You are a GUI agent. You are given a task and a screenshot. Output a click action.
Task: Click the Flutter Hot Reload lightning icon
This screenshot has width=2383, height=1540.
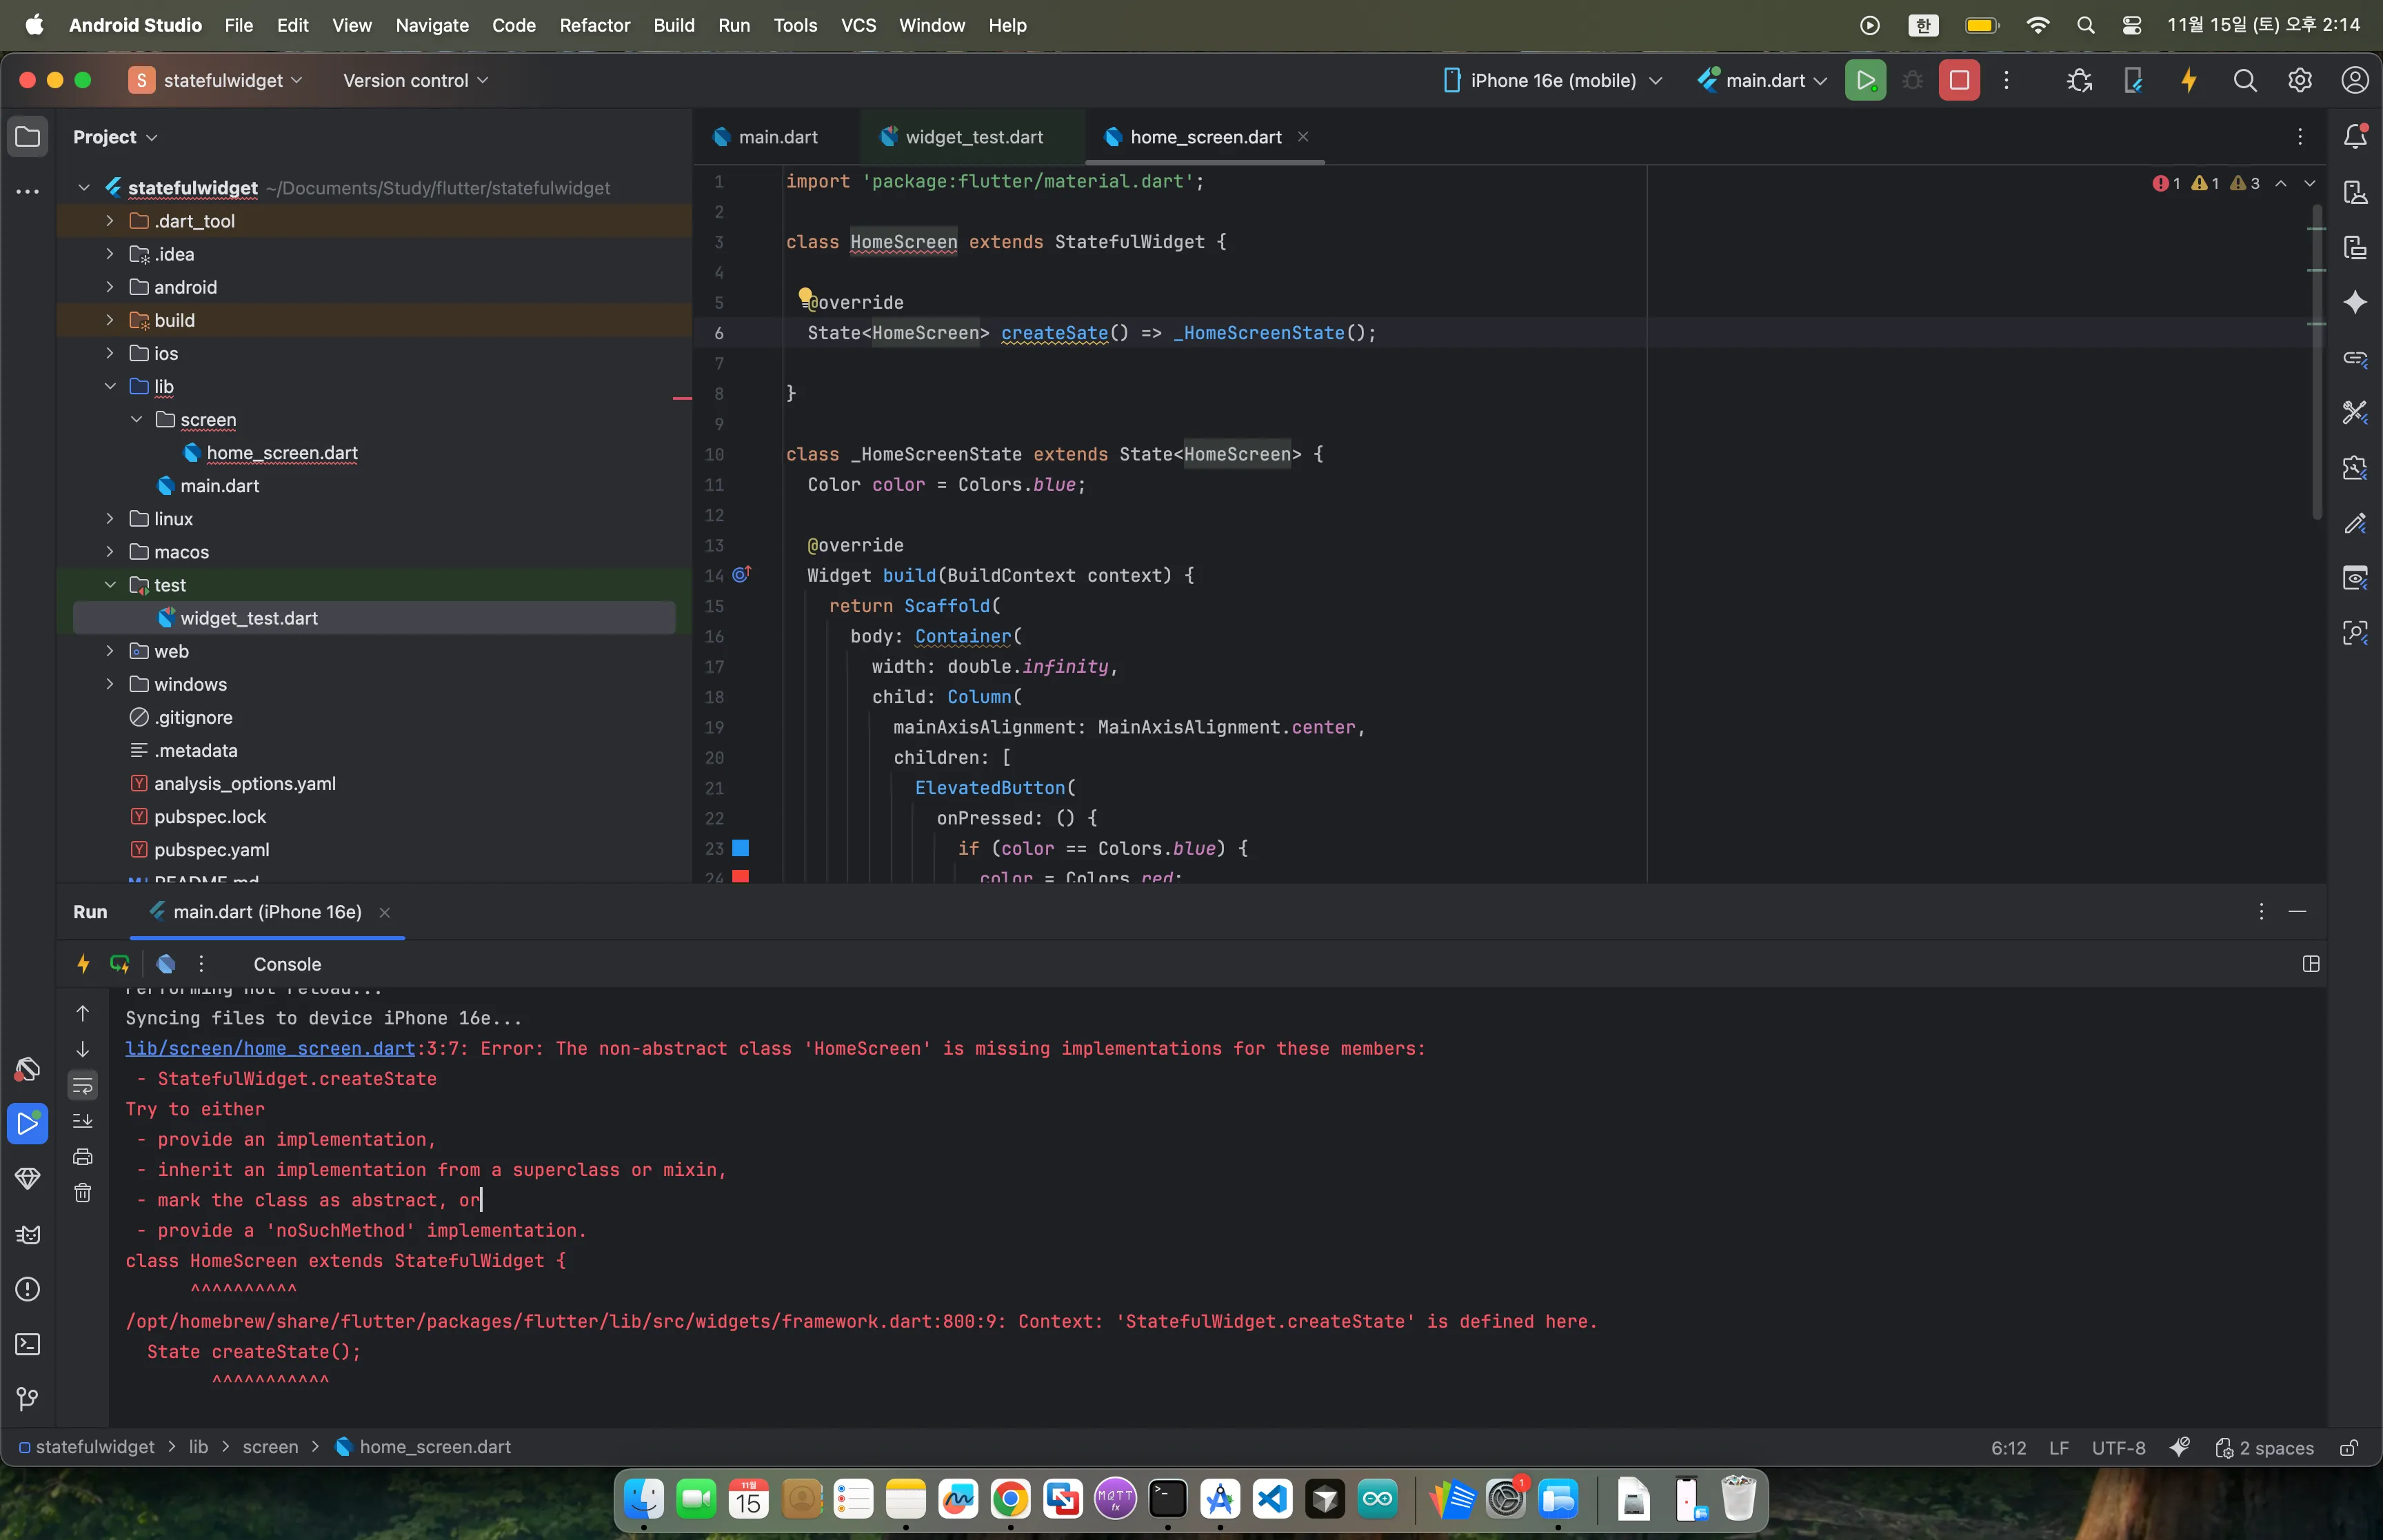tap(2188, 81)
